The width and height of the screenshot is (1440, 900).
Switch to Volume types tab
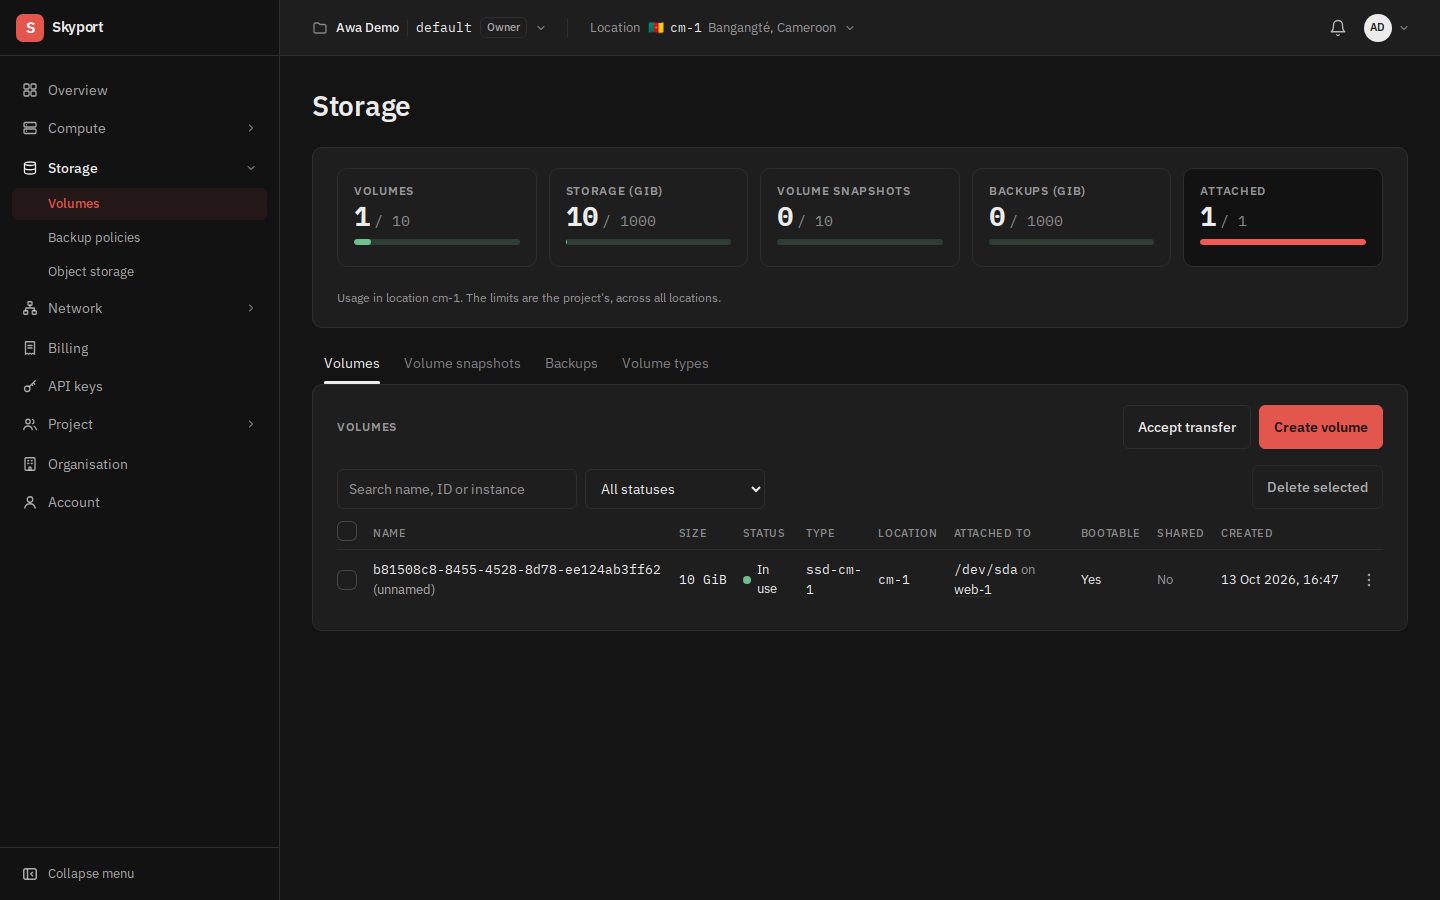665,363
